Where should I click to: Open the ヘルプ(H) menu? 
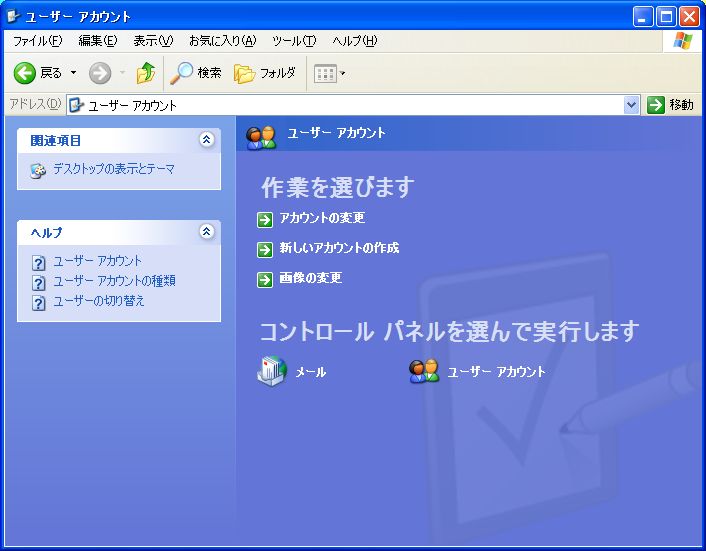pyautogui.click(x=354, y=41)
